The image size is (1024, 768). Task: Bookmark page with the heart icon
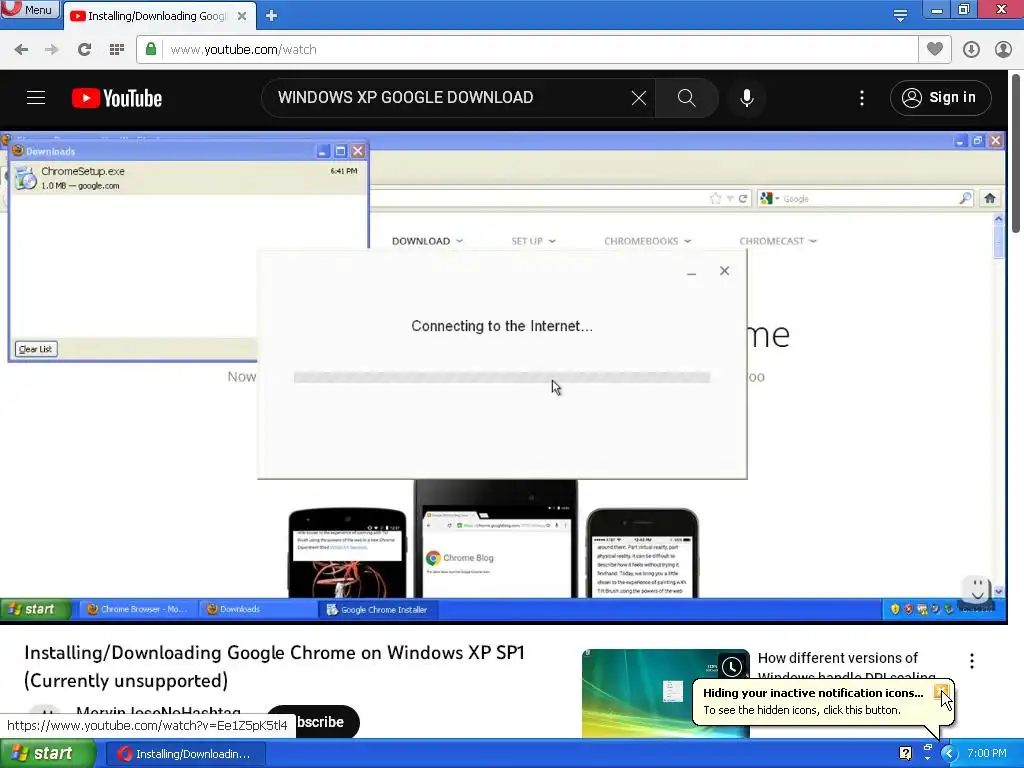click(x=935, y=50)
